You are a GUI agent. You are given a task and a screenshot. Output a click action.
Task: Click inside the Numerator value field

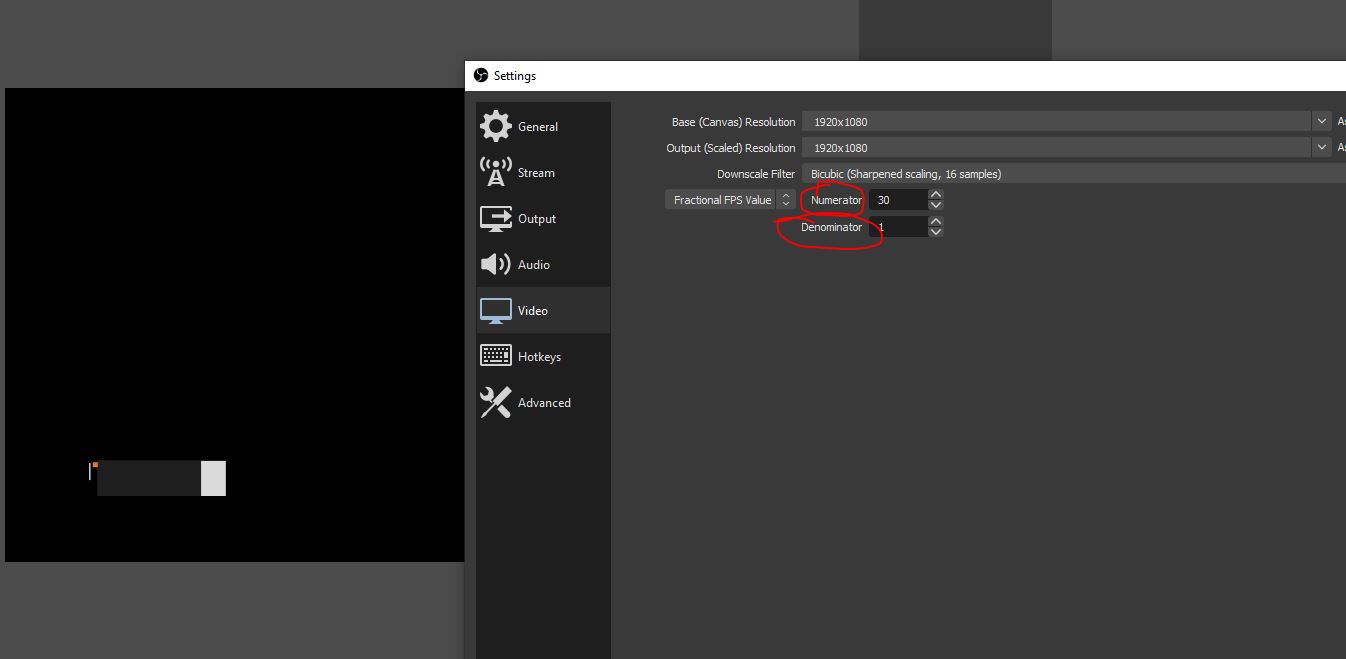point(900,199)
